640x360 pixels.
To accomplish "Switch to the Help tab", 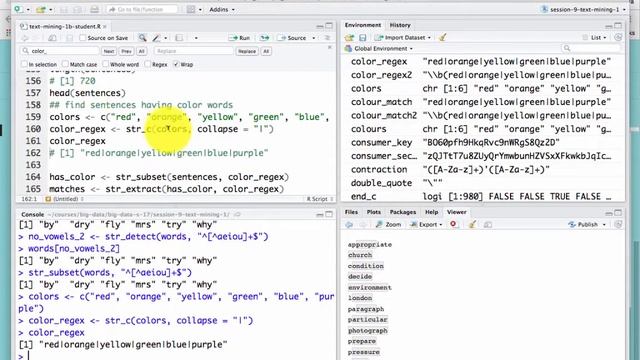I will (x=431, y=212).
